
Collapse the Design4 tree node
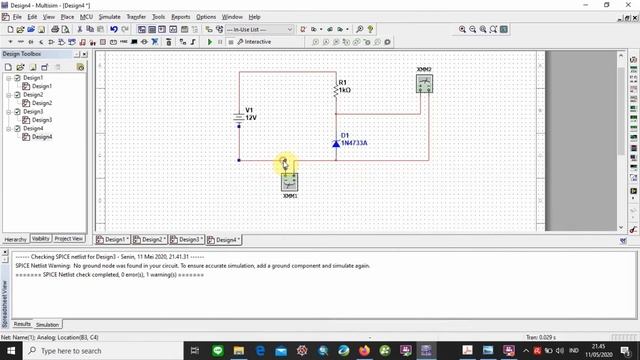pyautogui.click(x=9, y=129)
